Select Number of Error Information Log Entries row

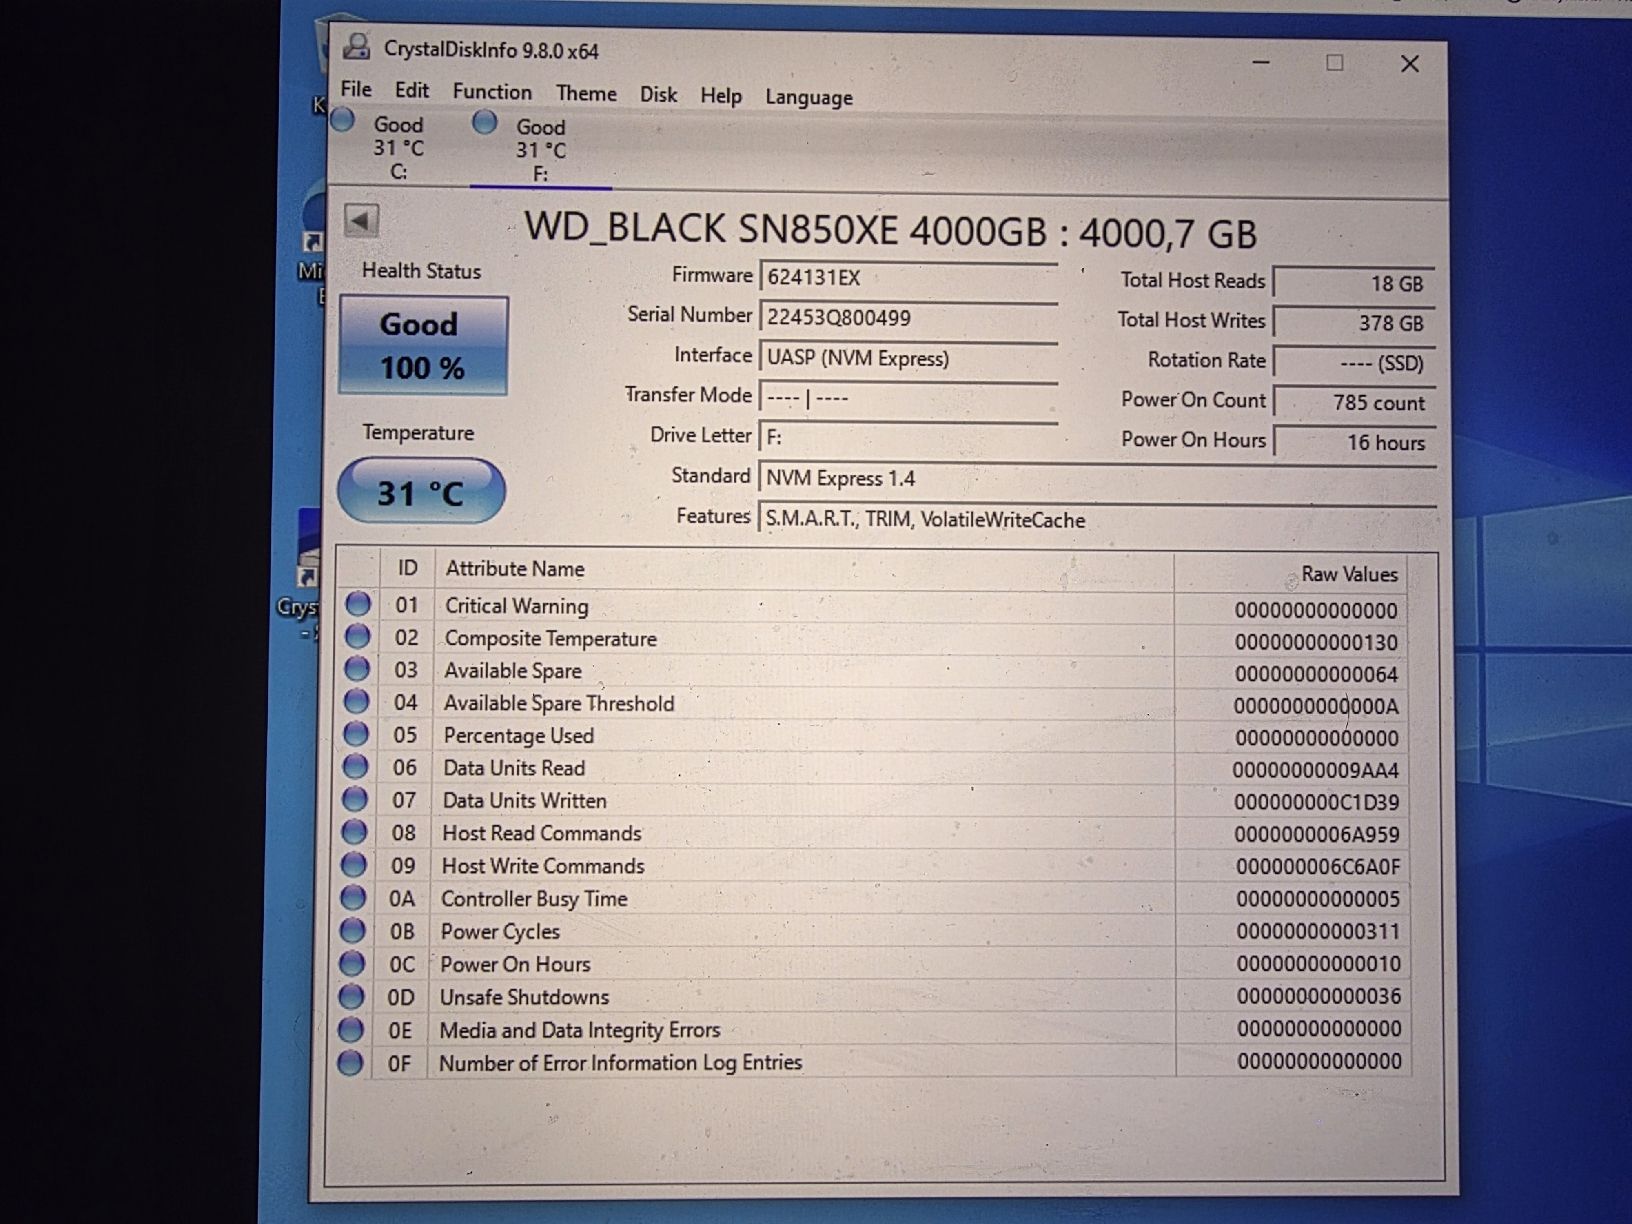(872, 1062)
